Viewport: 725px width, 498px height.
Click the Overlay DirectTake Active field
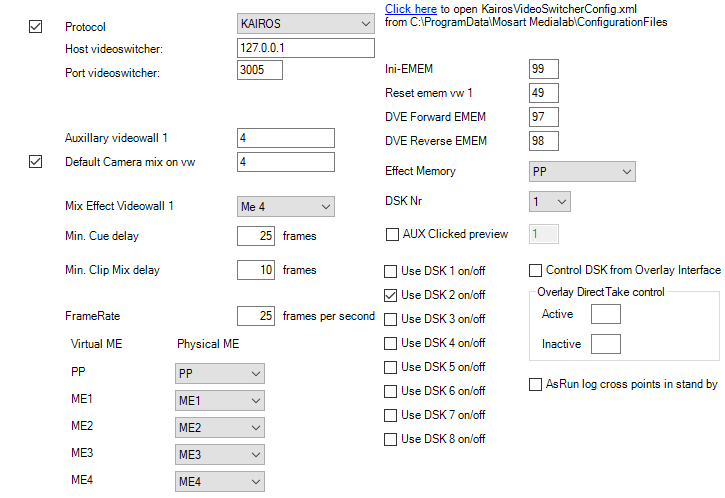click(x=606, y=314)
